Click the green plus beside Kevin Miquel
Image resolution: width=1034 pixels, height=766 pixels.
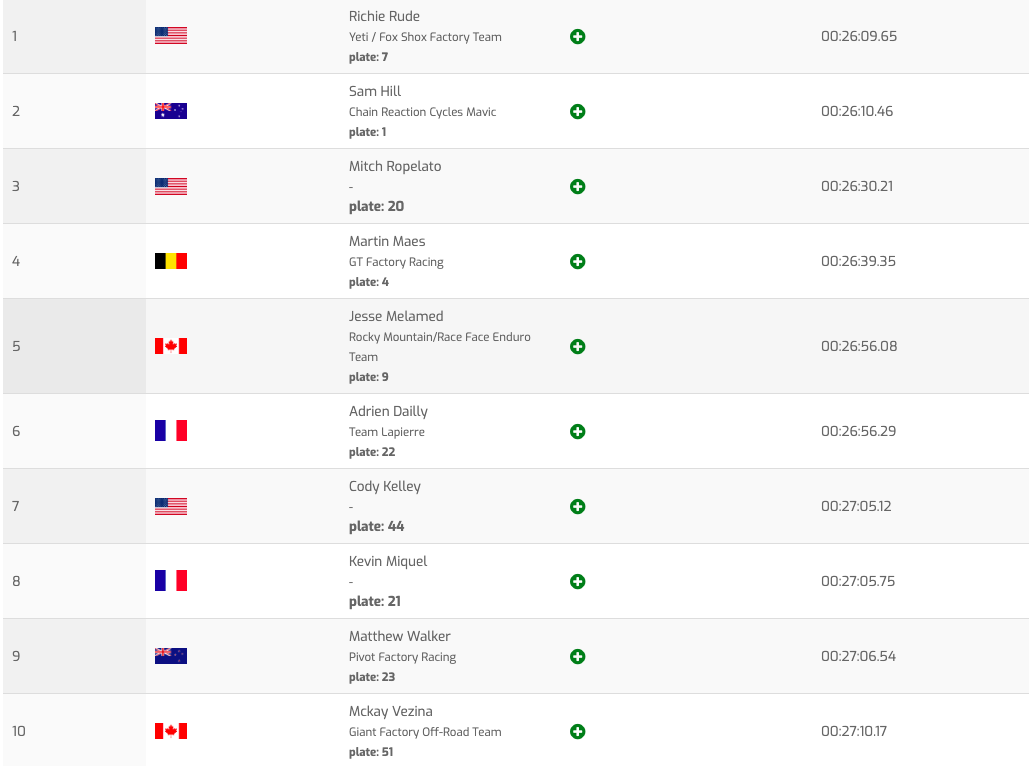click(577, 582)
